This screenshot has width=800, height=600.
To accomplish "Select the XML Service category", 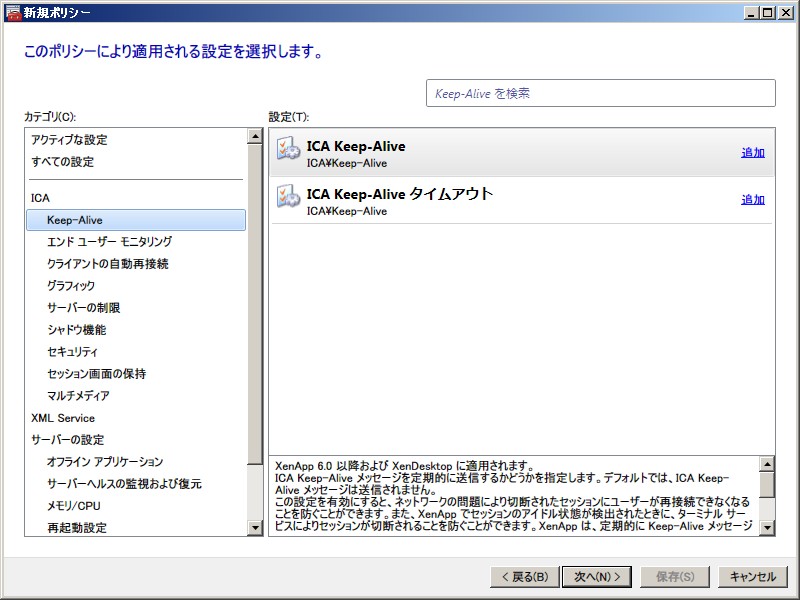I will 63,418.
